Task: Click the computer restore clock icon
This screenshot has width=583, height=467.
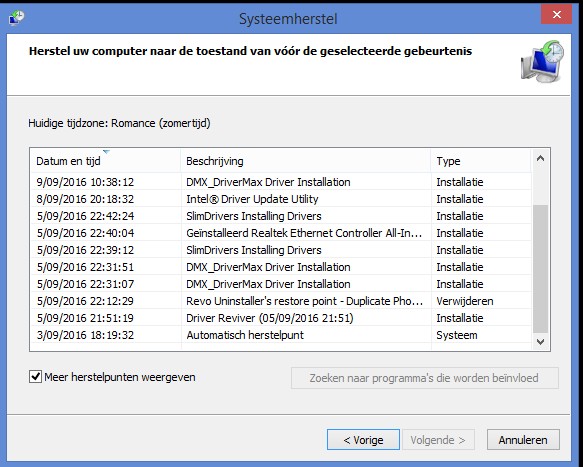Action: click(x=542, y=62)
